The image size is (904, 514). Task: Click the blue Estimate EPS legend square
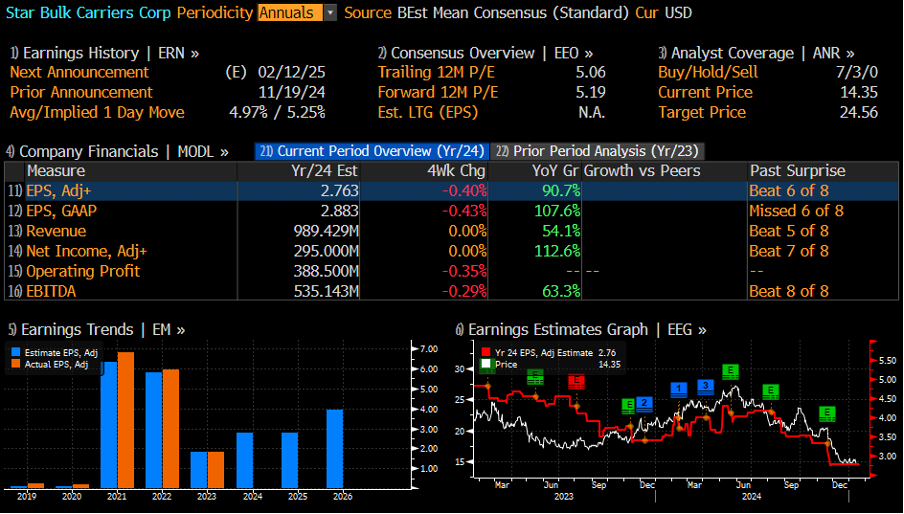pos(15,351)
